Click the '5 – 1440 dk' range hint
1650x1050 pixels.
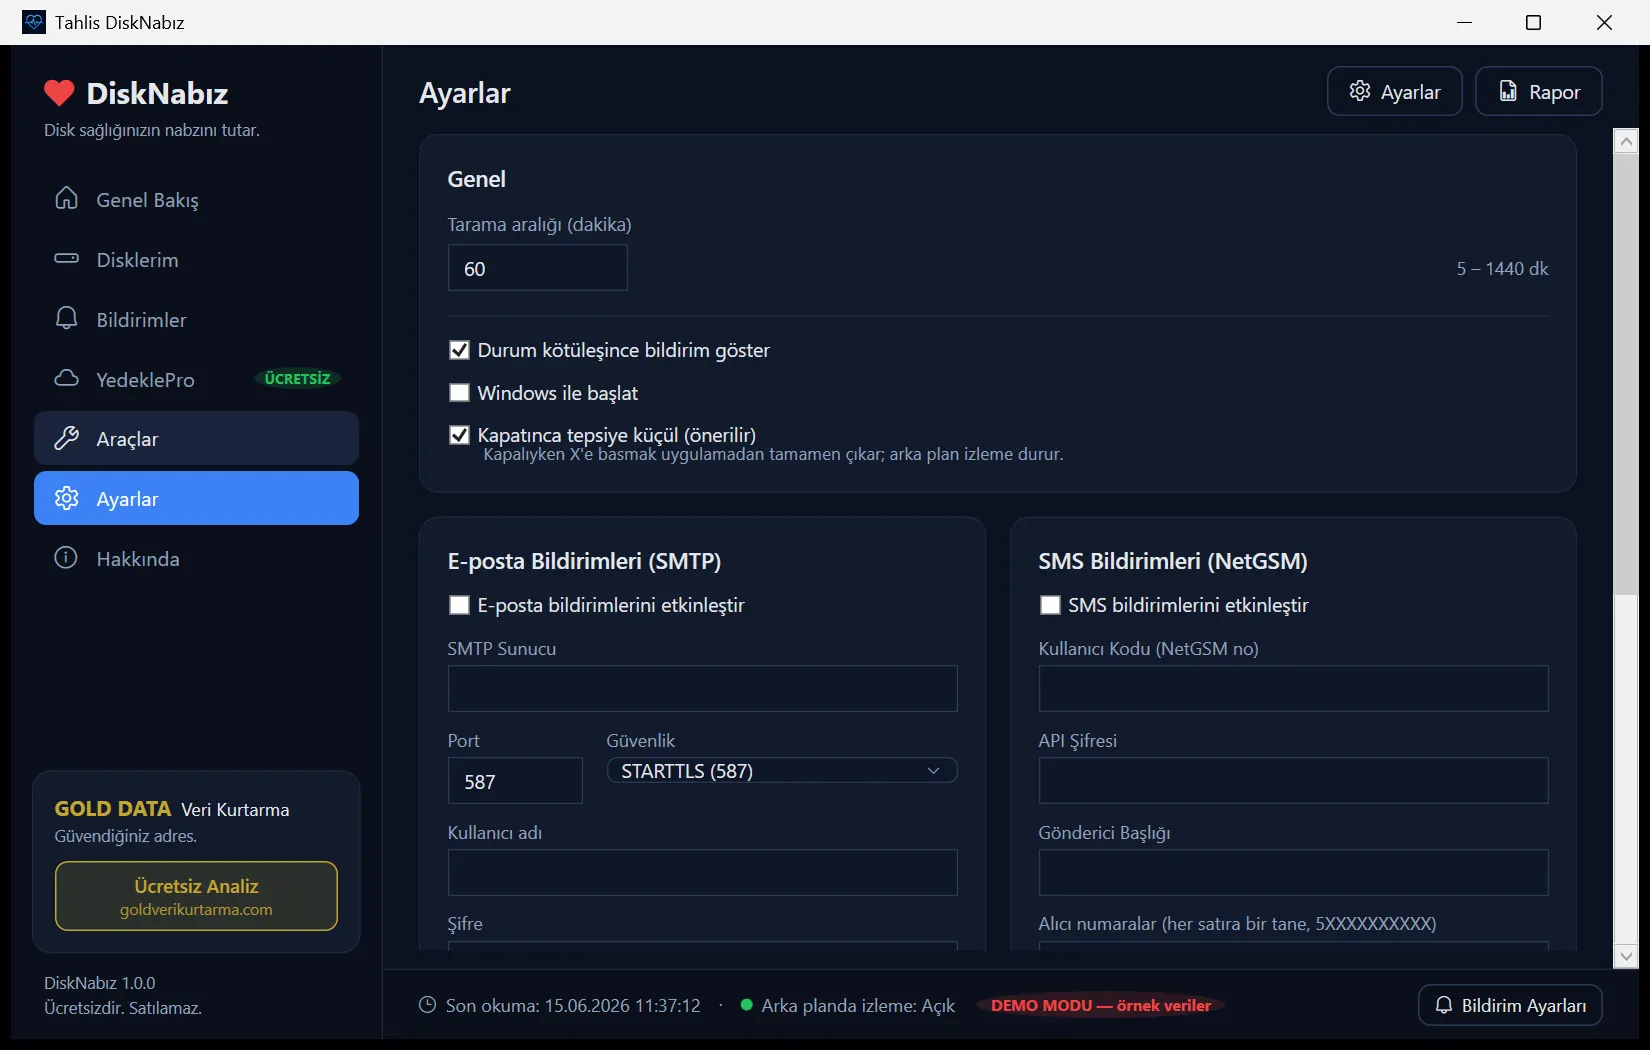click(1502, 268)
